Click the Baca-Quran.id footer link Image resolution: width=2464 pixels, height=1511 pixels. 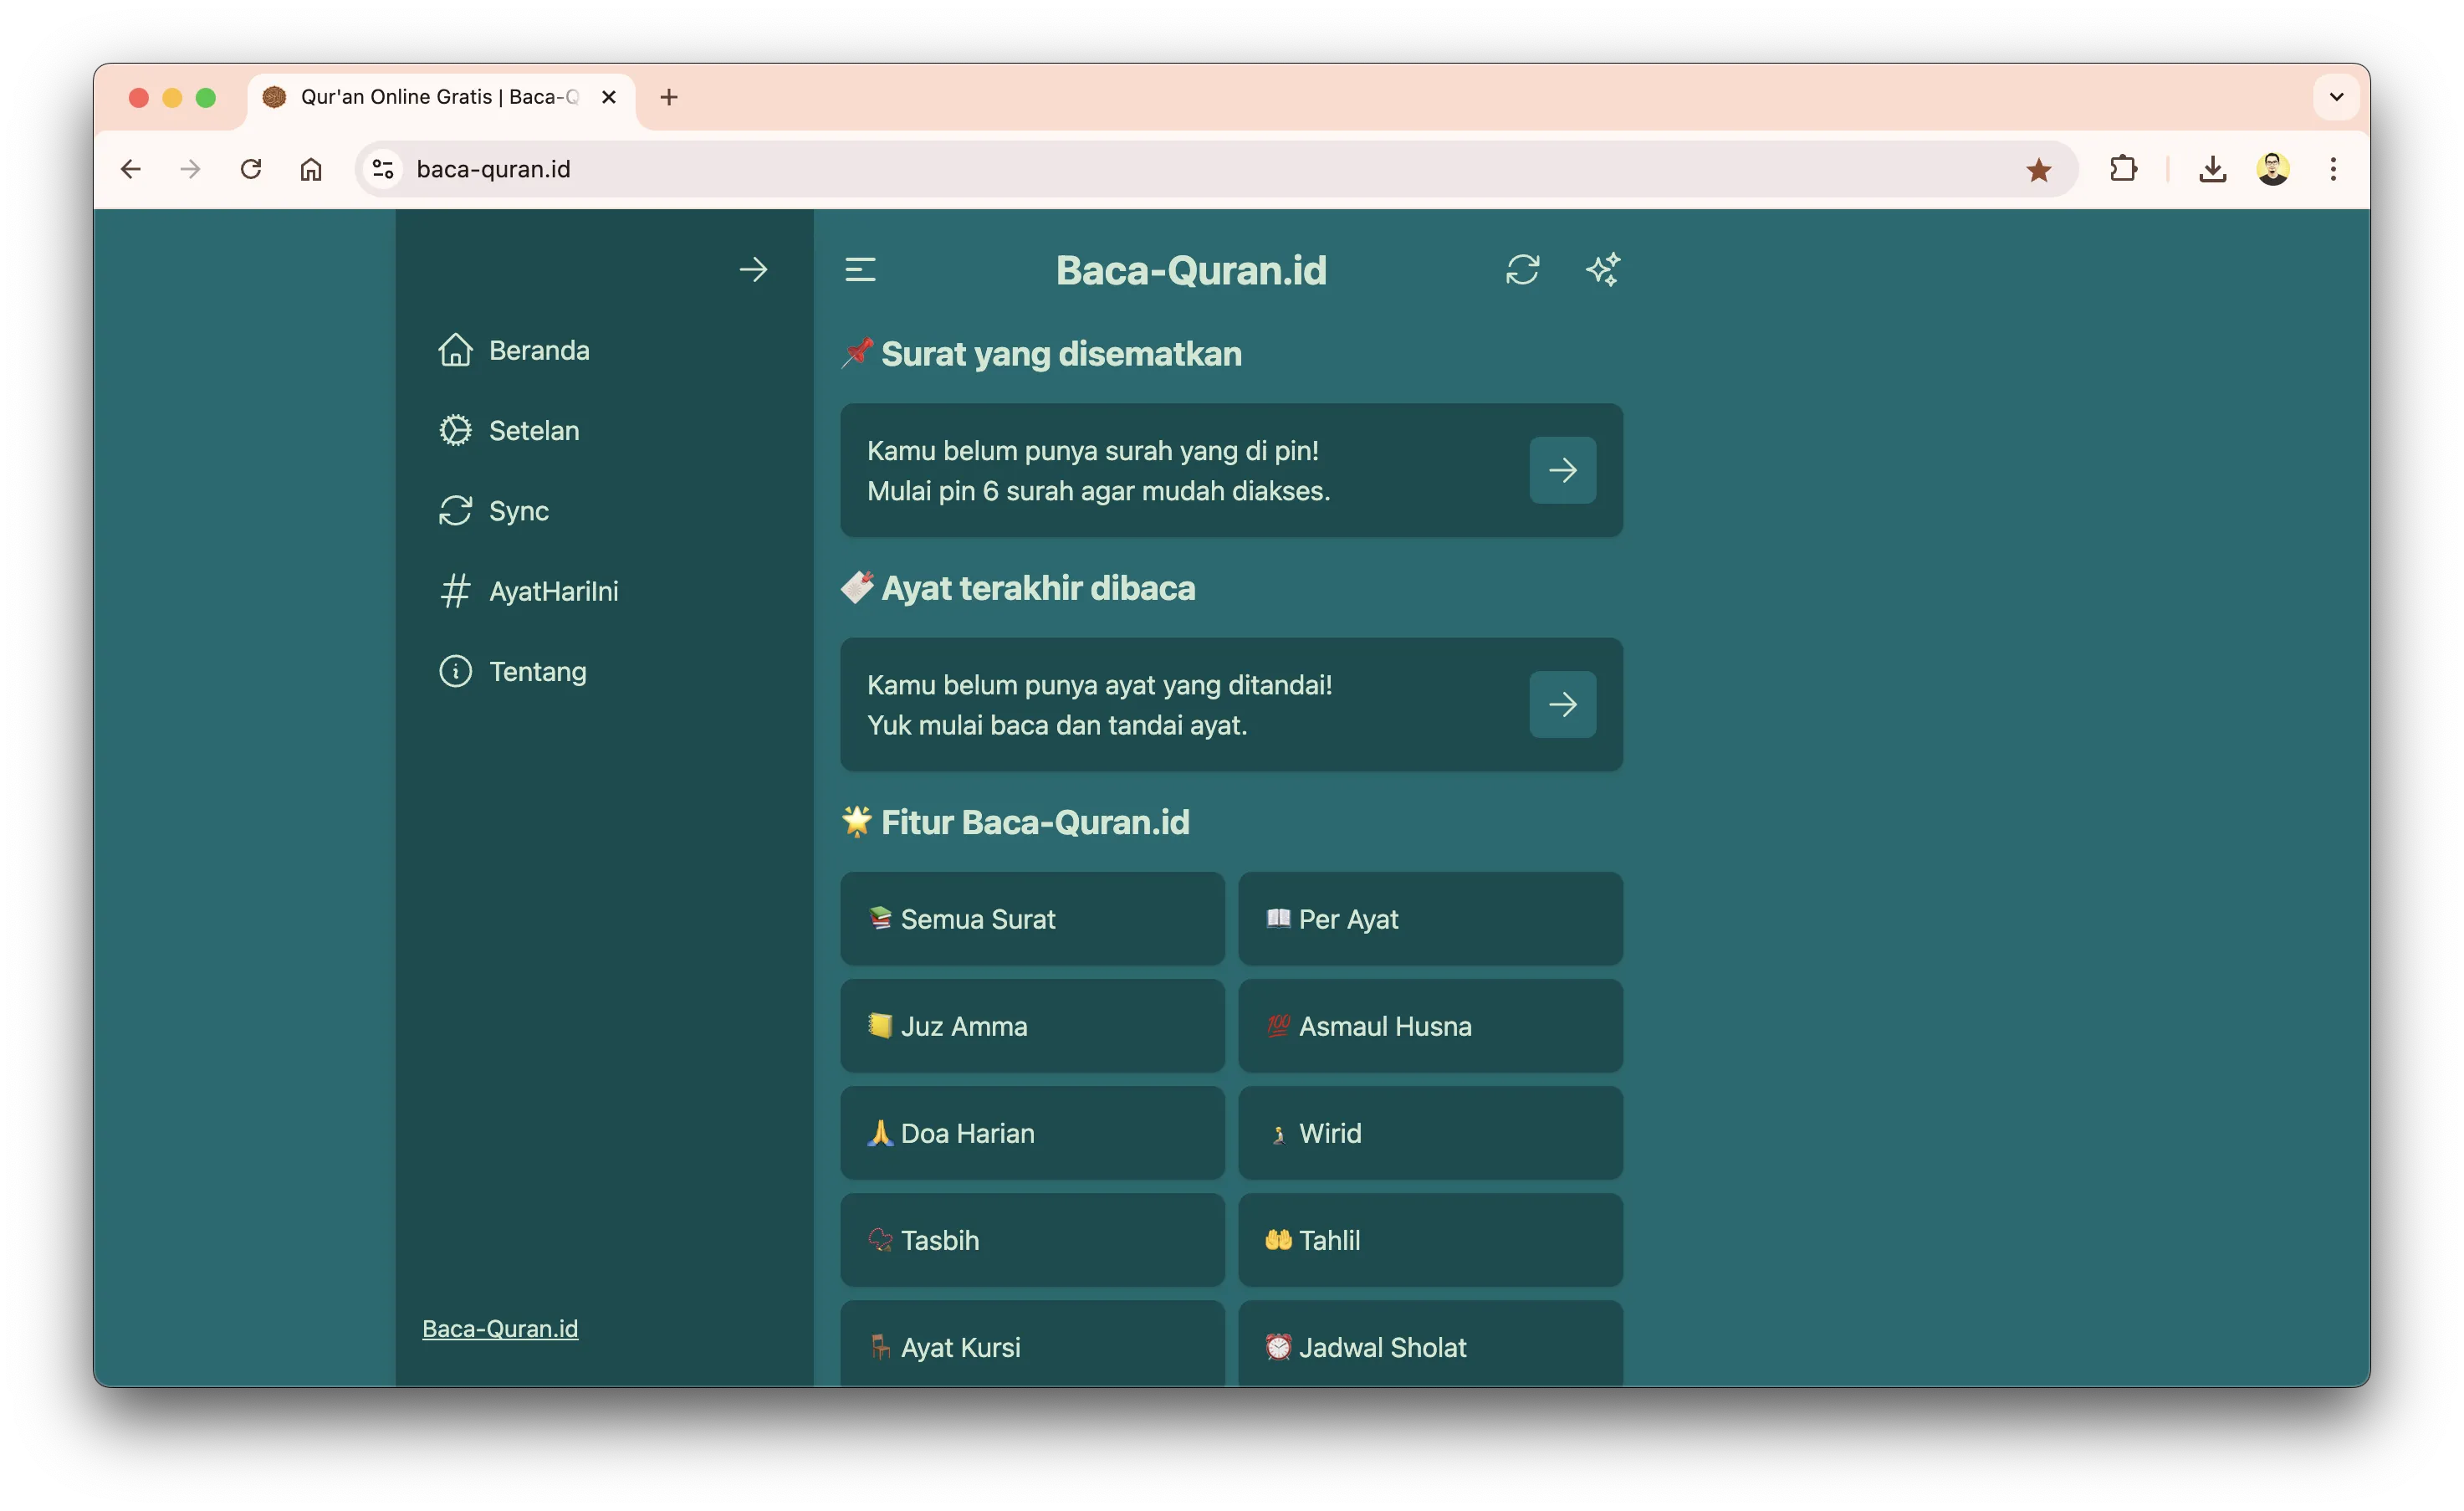click(500, 1328)
